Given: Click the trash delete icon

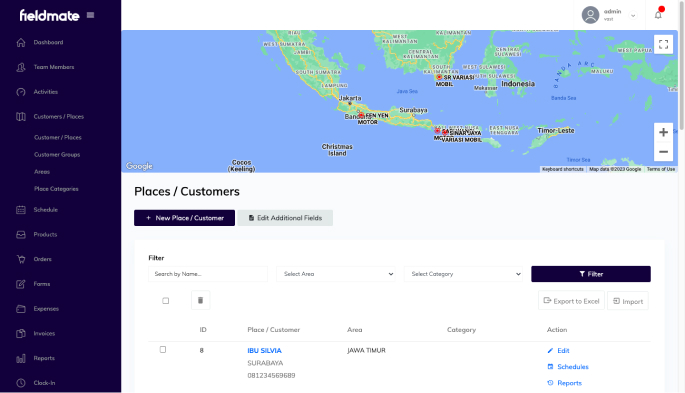Looking at the screenshot, I should (x=201, y=300).
